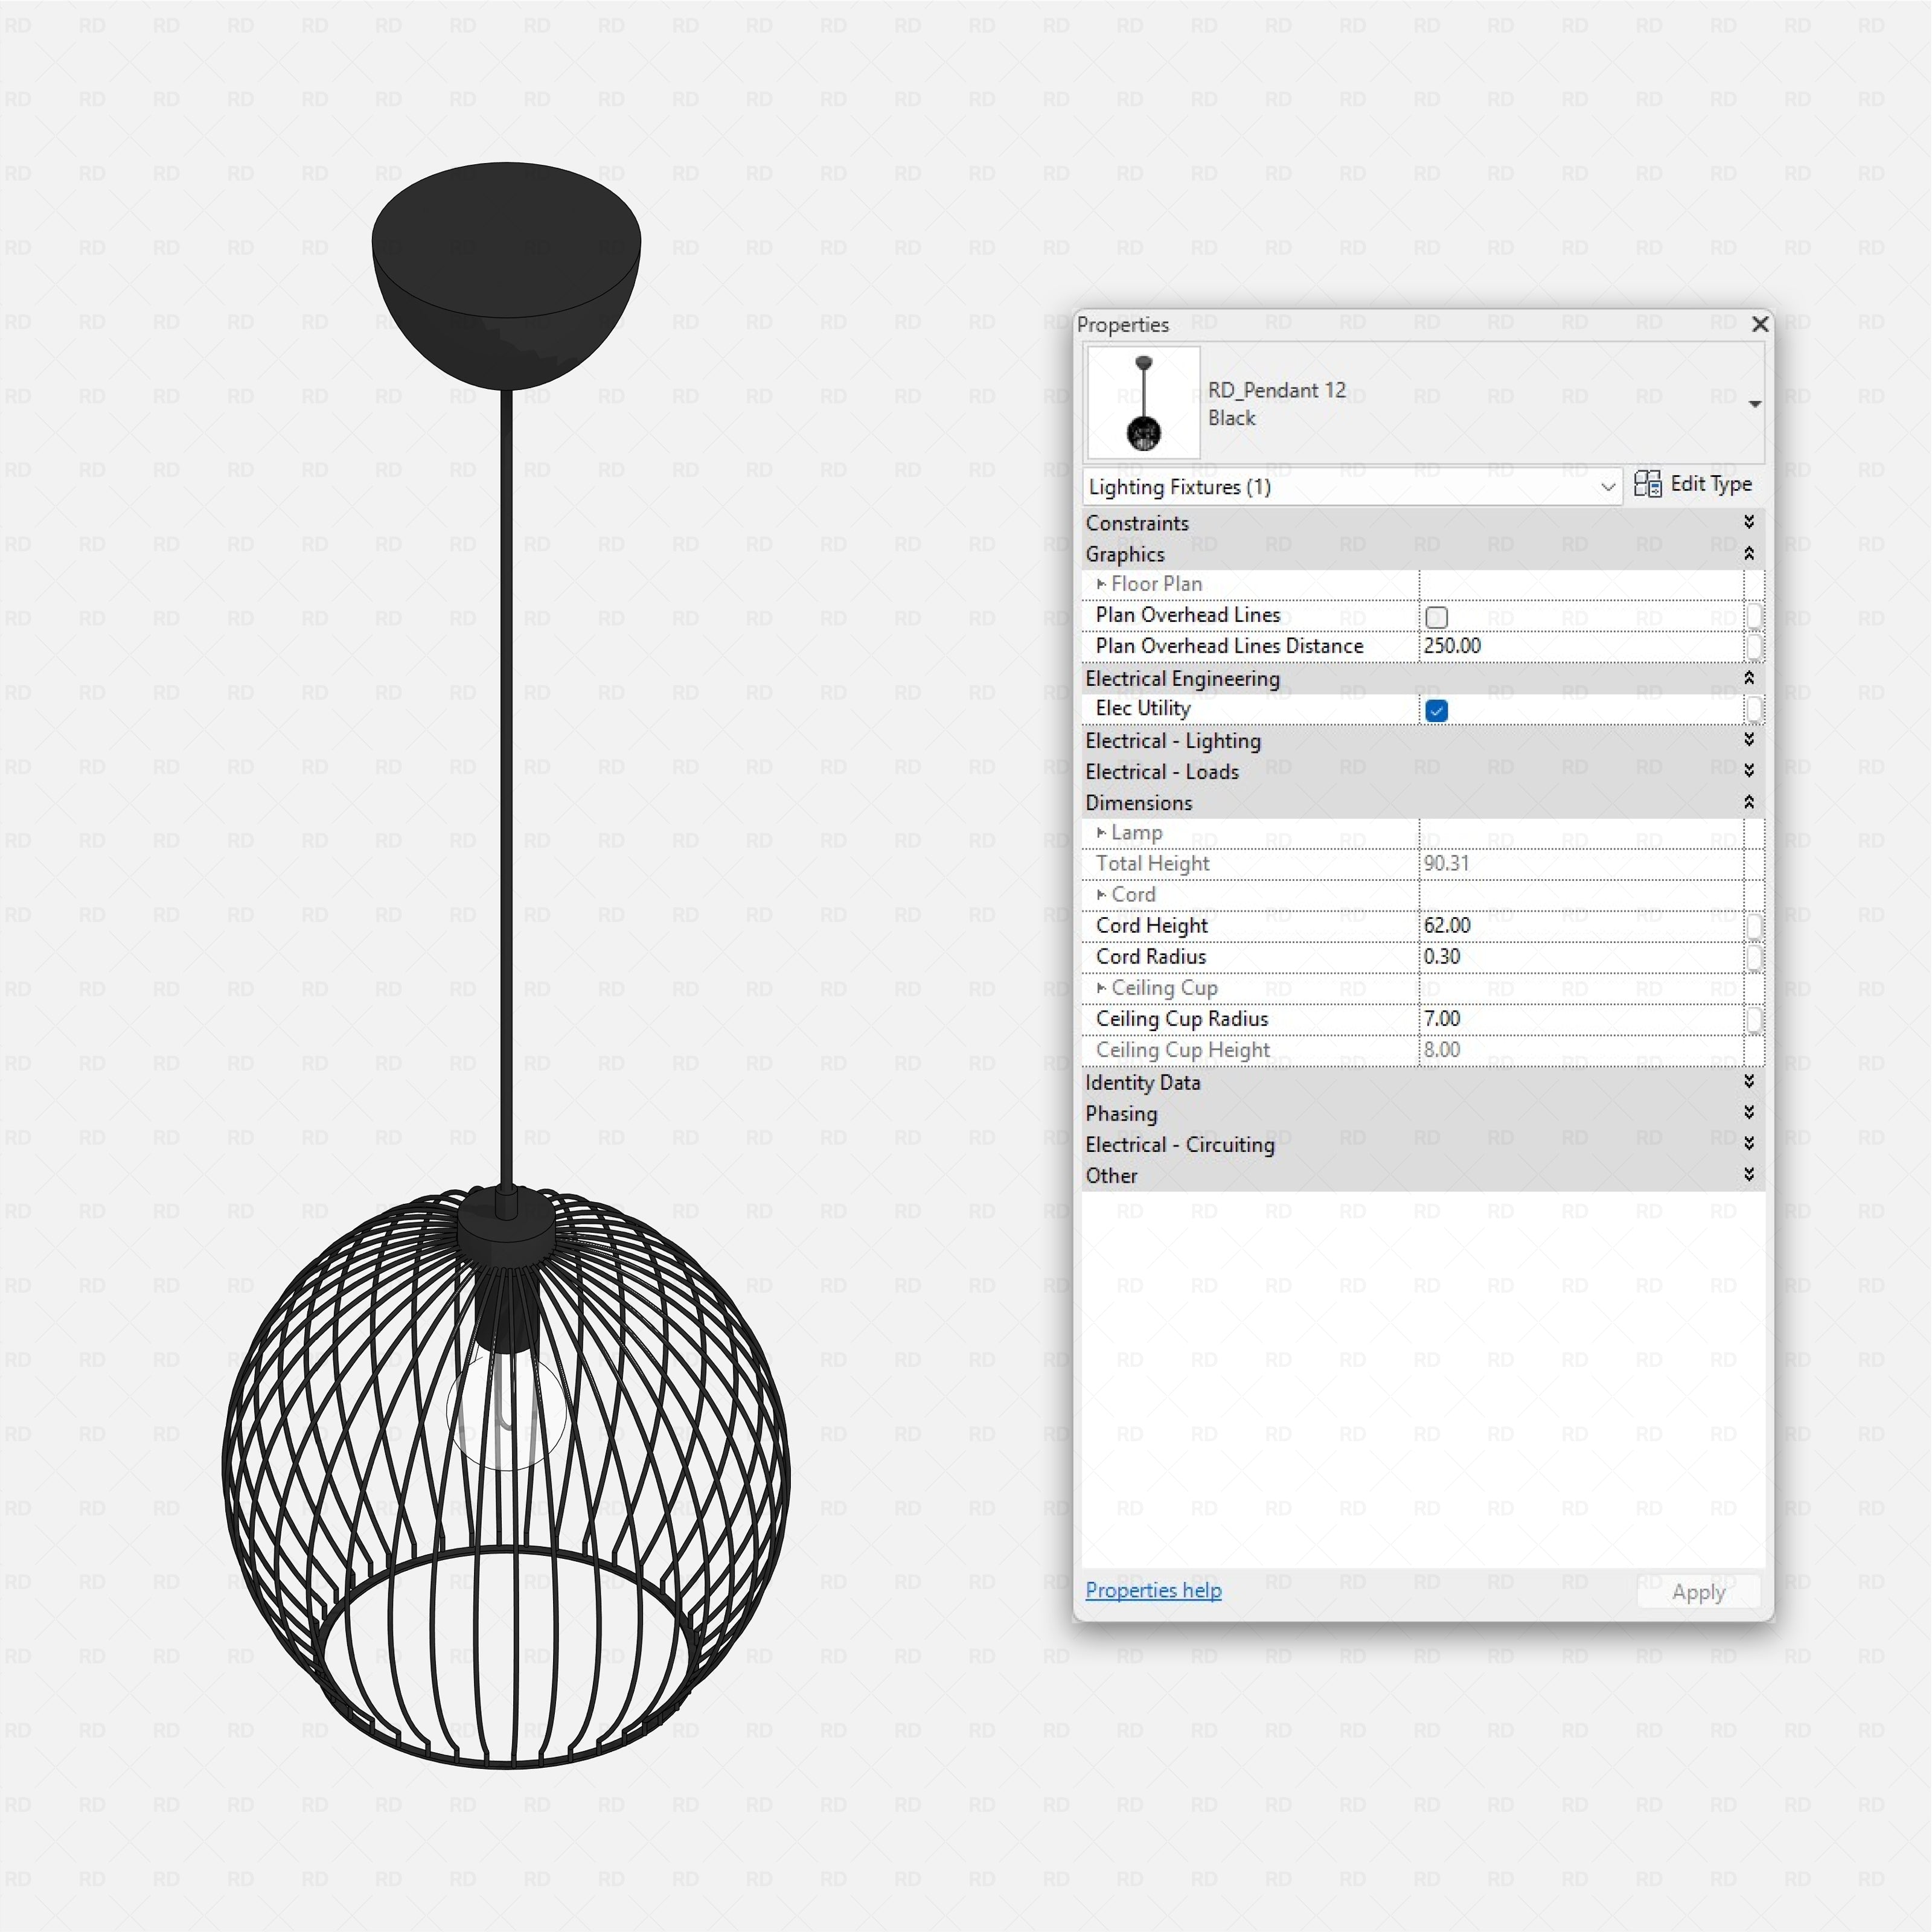Expand the Phasing section
Image resolution: width=1932 pixels, height=1932 pixels.
click(x=1748, y=1112)
